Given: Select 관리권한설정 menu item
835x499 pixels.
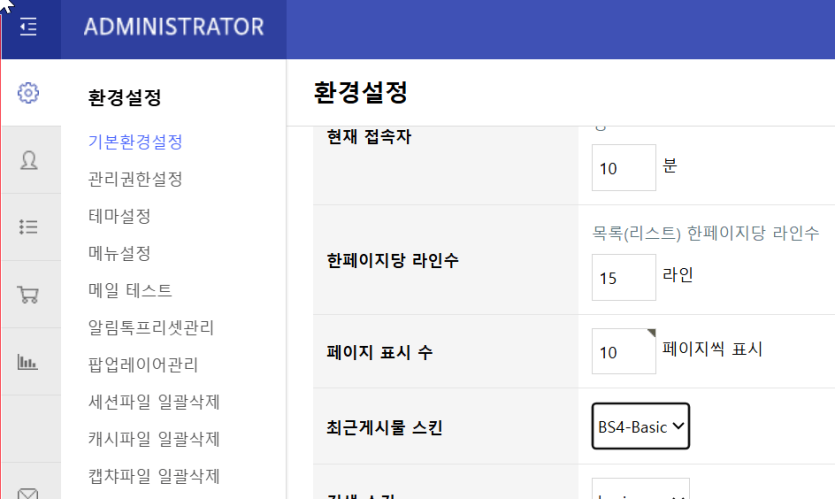Looking at the screenshot, I should [135, 179].
